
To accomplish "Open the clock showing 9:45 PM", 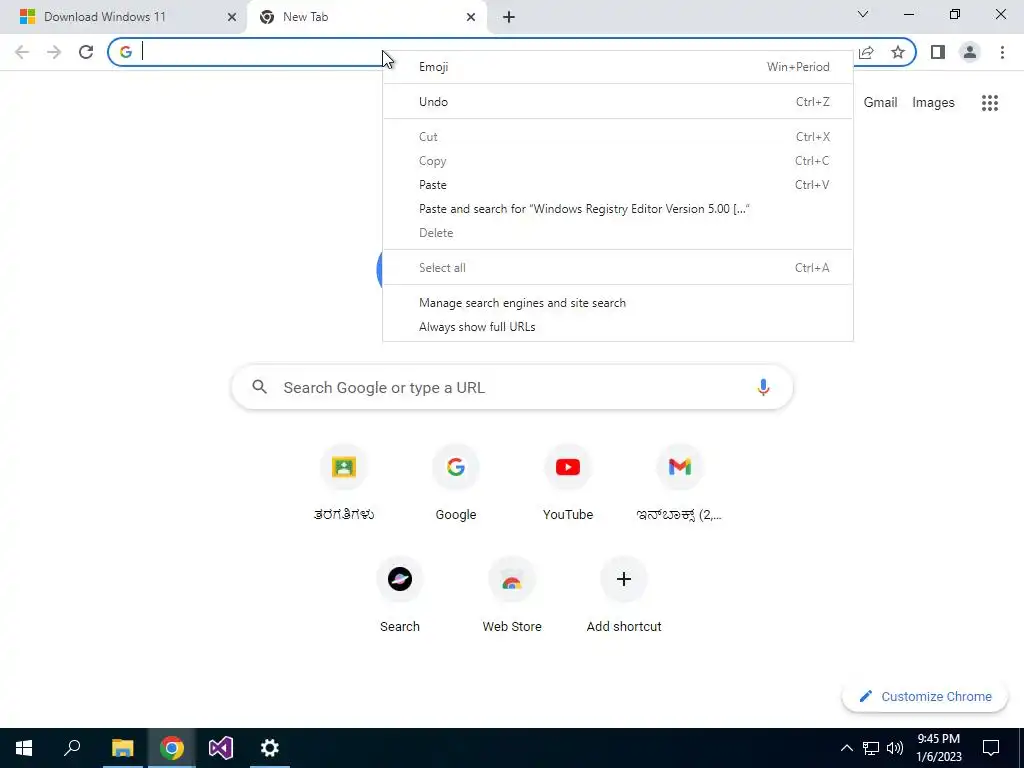I will click(x=939, y=748).
